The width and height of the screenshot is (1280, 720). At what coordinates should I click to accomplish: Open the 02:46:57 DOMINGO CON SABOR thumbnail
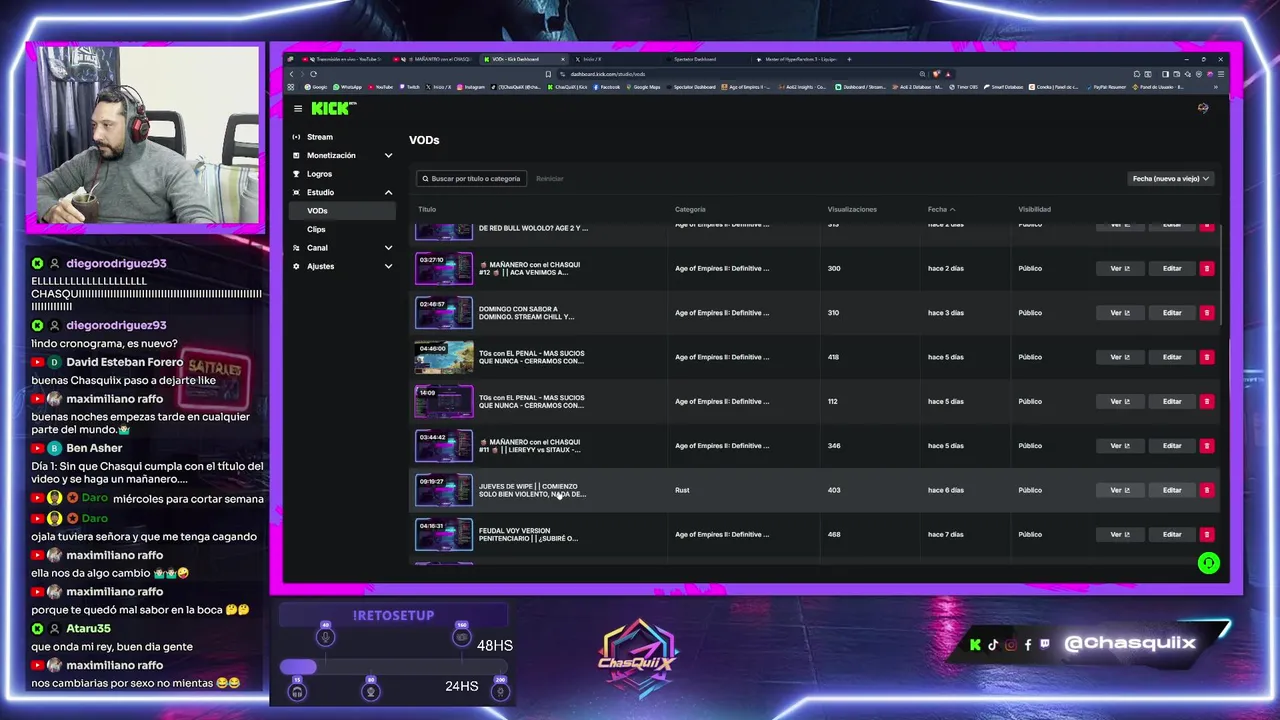click(444, 313)
